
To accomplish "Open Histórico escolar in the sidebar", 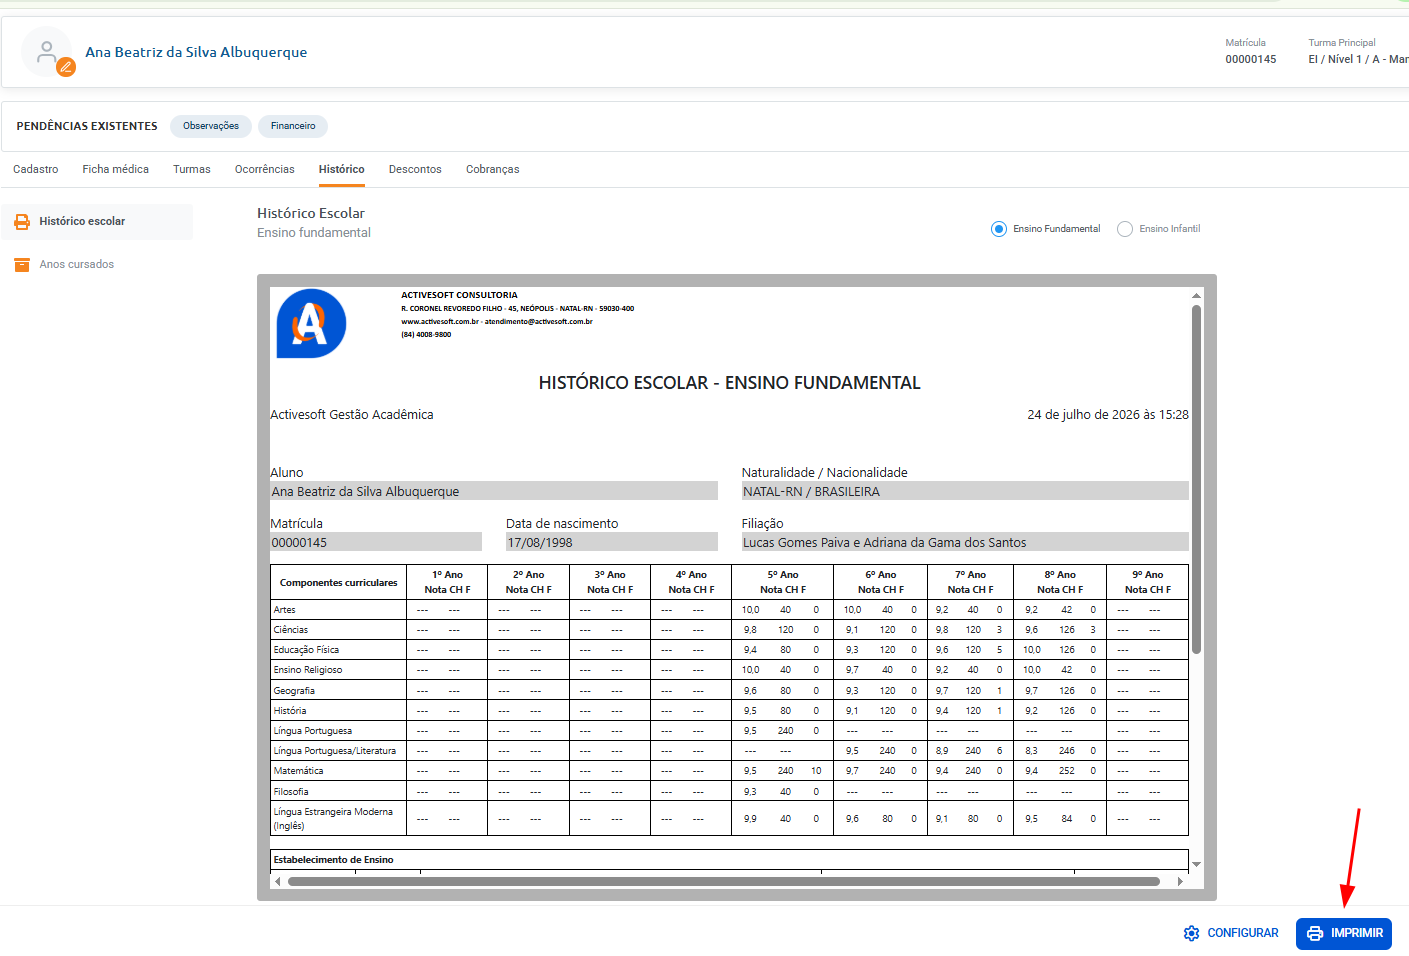I will click(97, 222).
